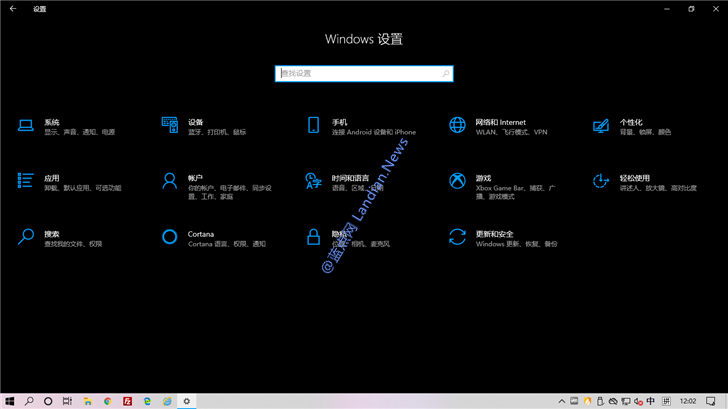
Task: Click the muted volume tray icon
Action: click(x=638, y=401)
